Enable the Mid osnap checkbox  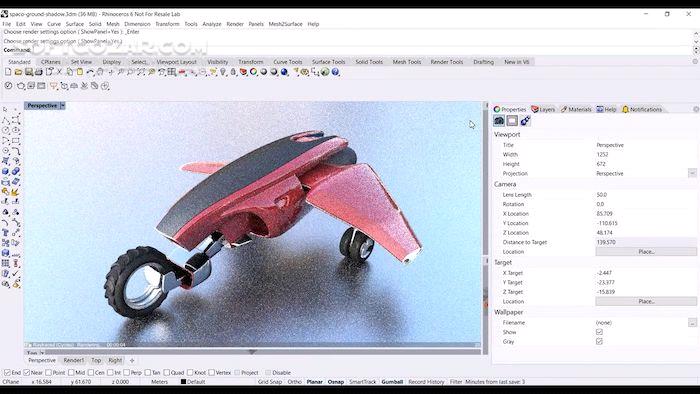tap(71, 373)
